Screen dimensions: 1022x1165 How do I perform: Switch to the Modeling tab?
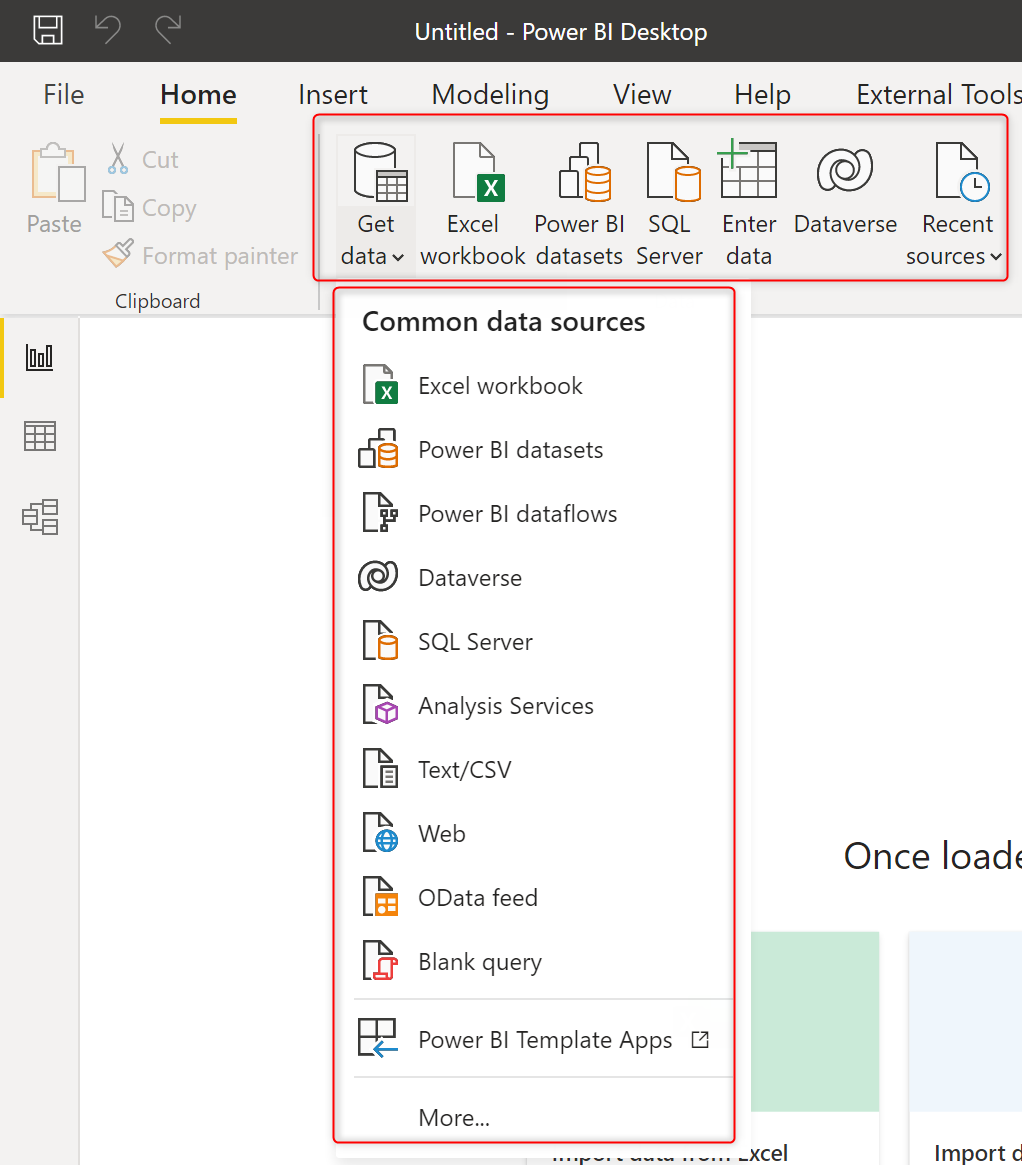490,95
